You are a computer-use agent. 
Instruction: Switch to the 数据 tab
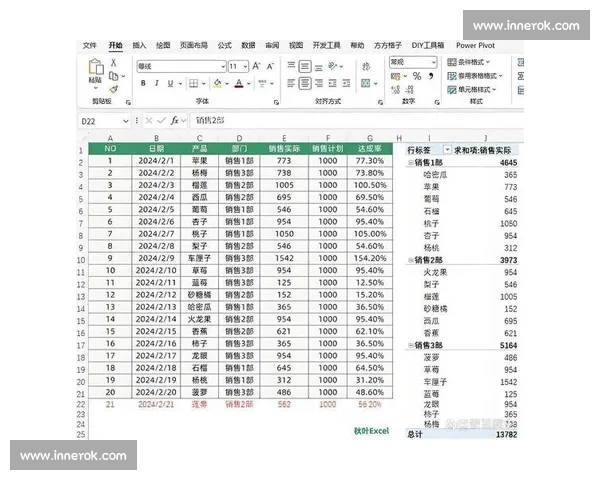(248, 45)
